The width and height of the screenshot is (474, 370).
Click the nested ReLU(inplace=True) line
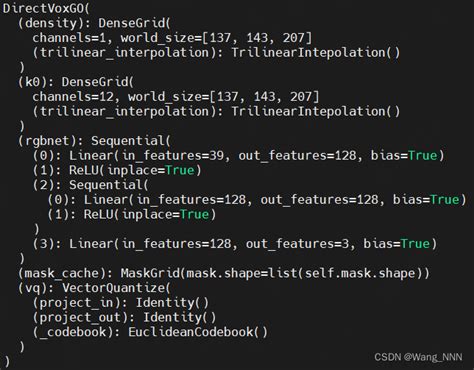[x=132, y=214]
